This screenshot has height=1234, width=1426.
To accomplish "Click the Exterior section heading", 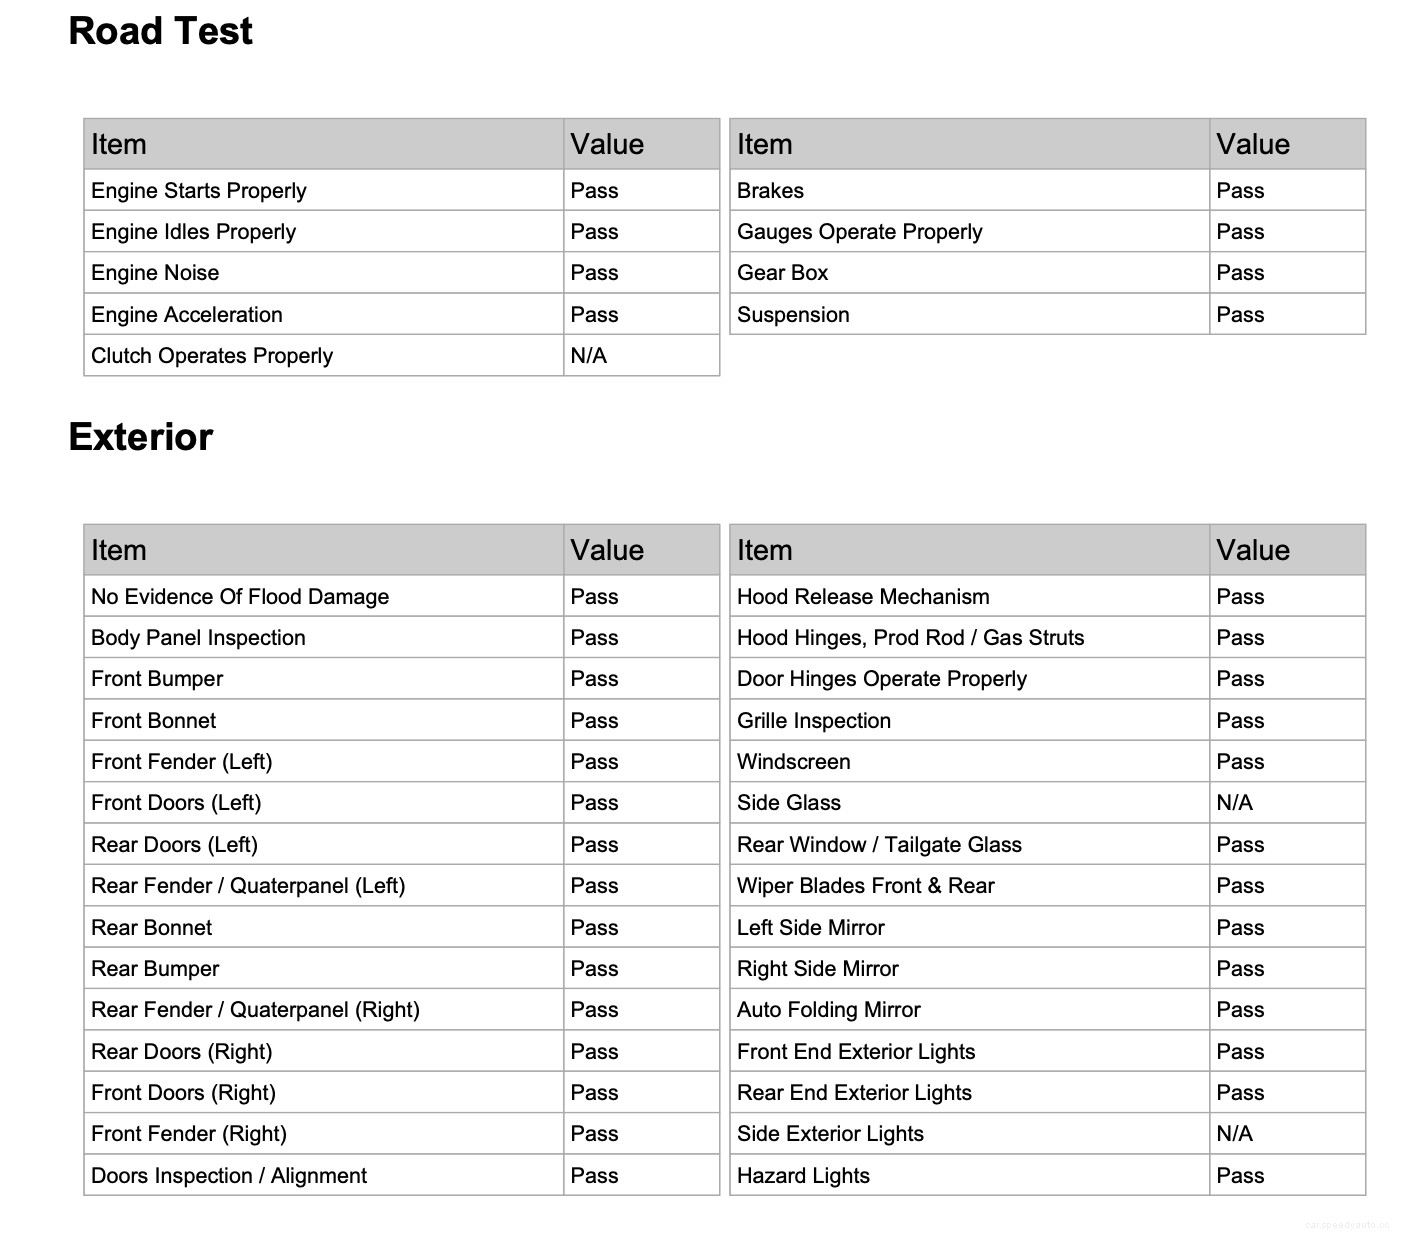I will coord(141,437).
